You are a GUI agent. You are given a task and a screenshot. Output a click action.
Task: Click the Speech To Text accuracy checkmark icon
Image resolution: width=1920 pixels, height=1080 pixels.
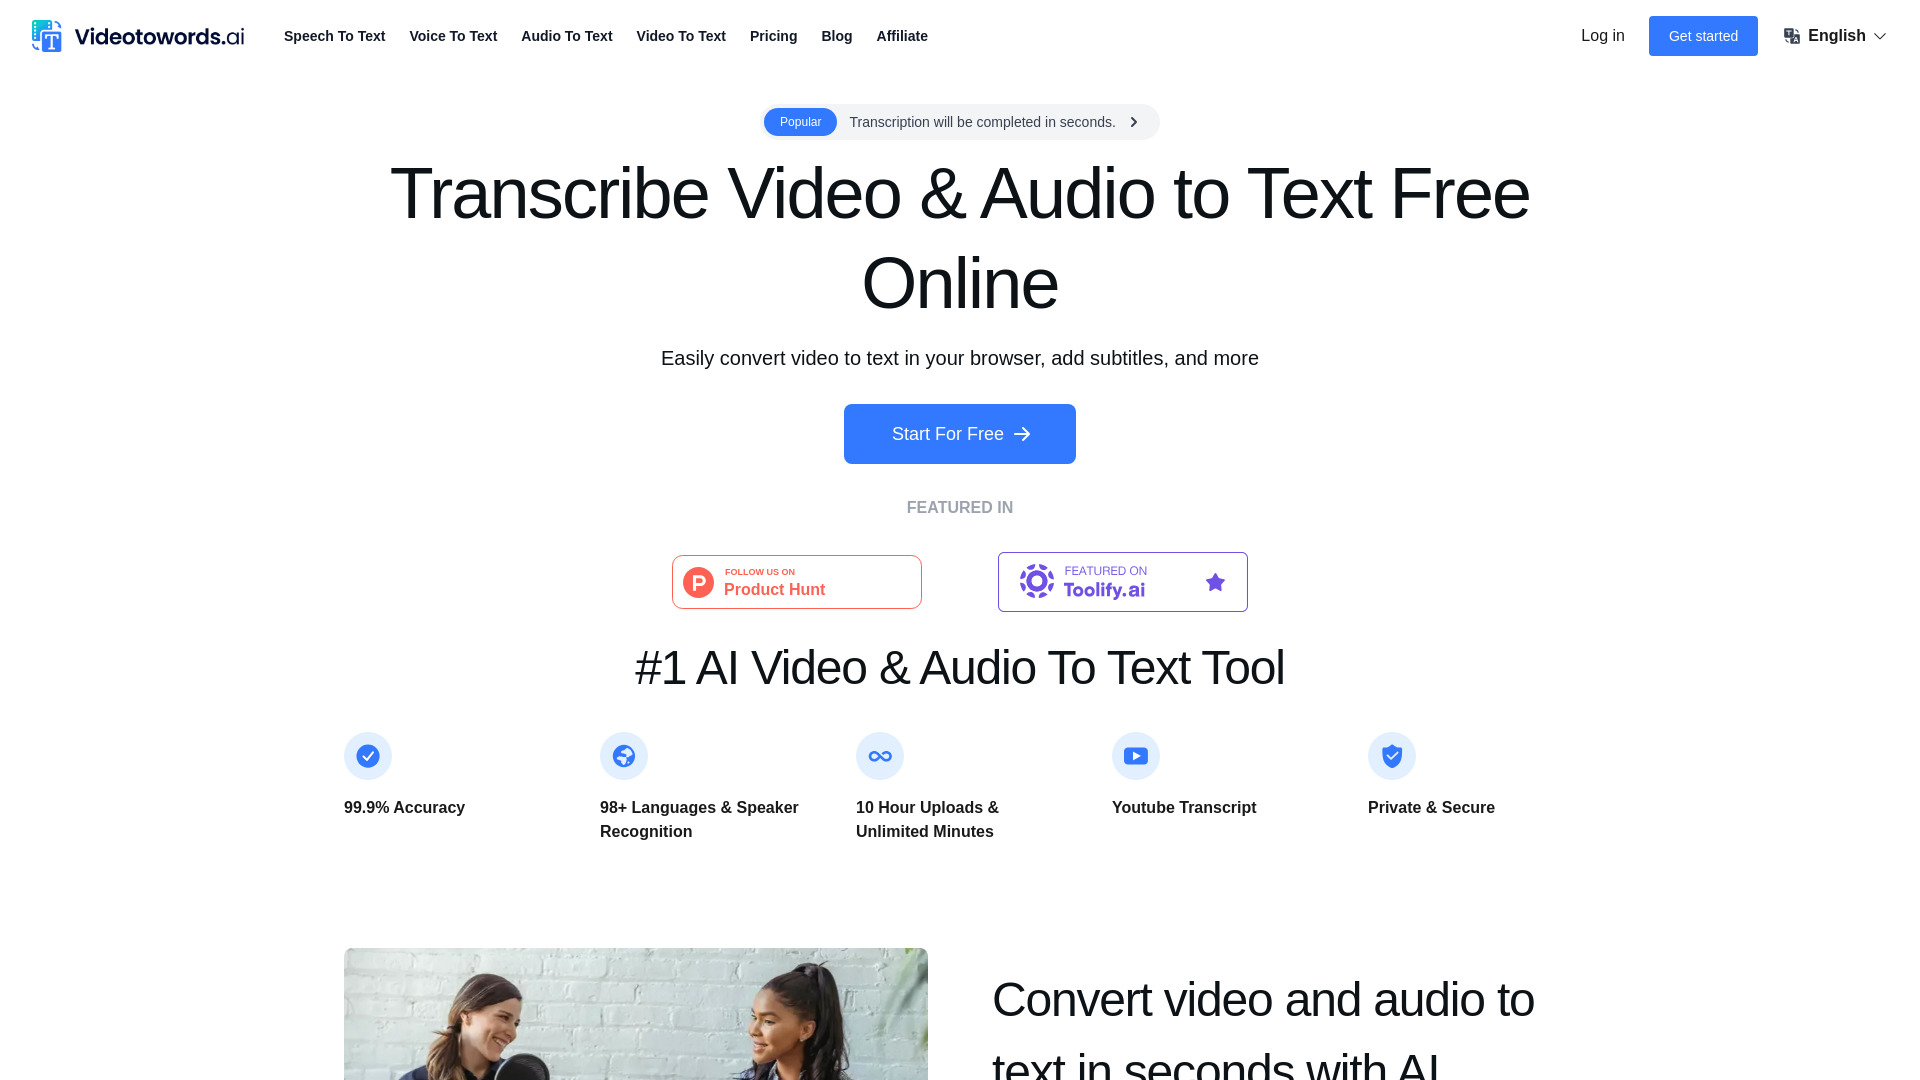point(367,756)
